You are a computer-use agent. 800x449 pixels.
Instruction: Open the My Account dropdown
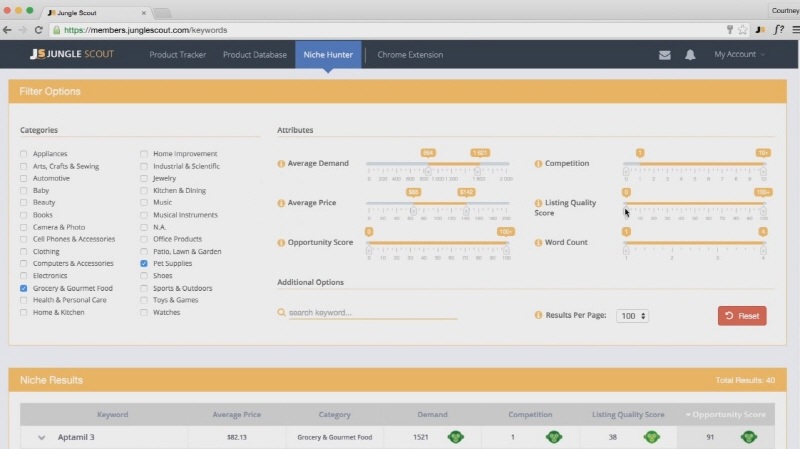coord(739,54)
